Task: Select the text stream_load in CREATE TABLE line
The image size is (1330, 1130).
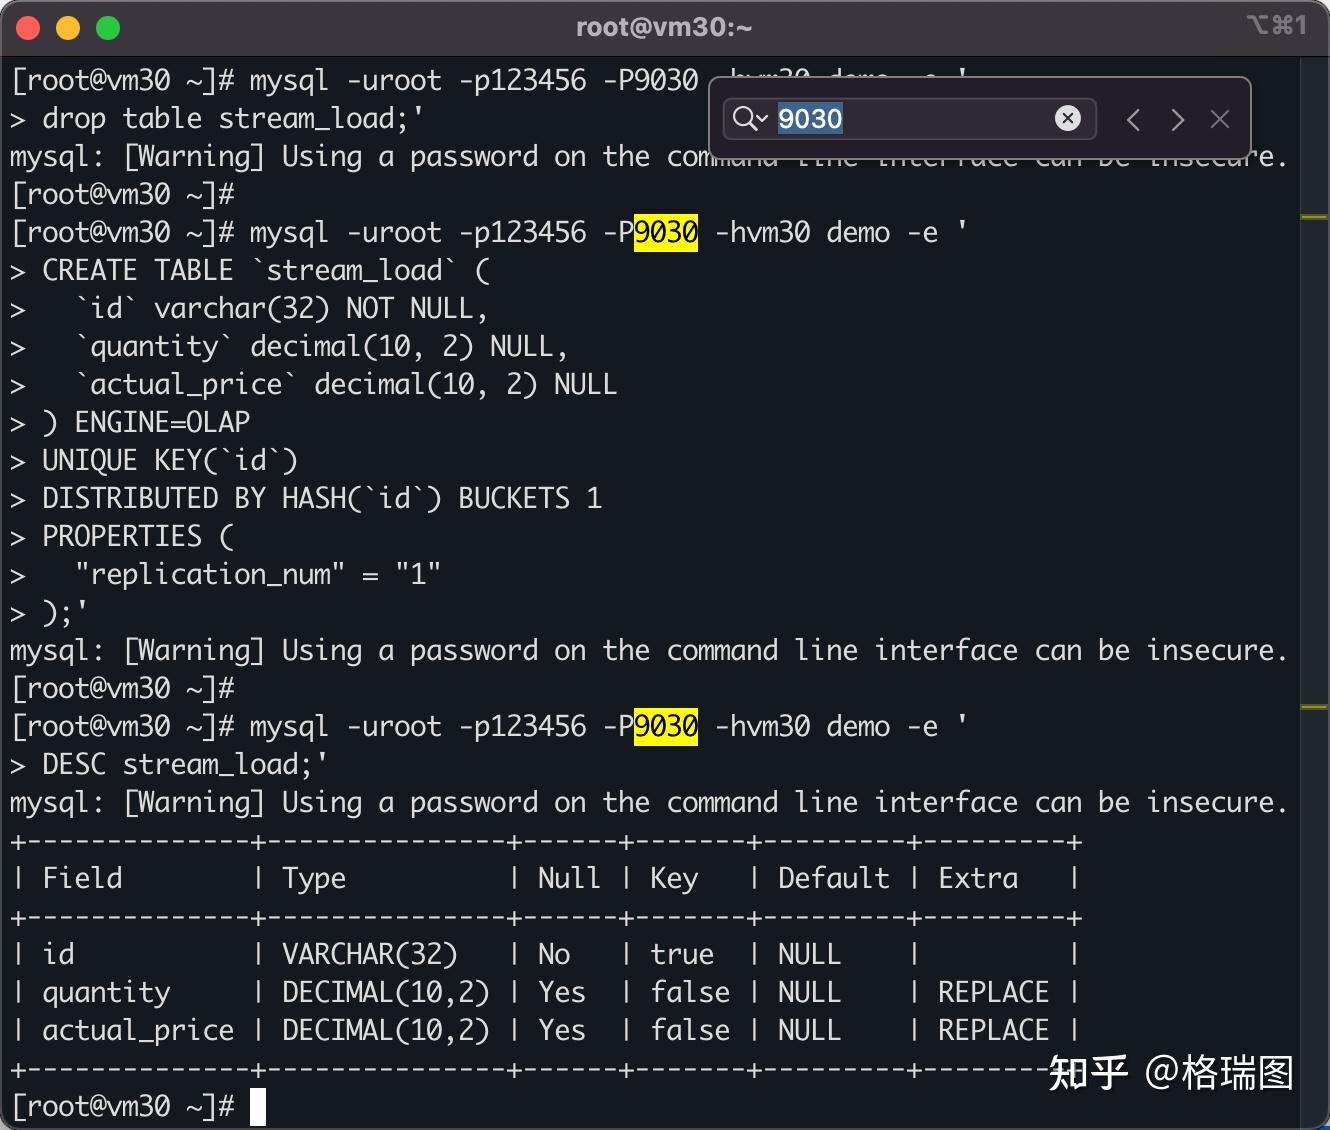Action: [355, 269]
